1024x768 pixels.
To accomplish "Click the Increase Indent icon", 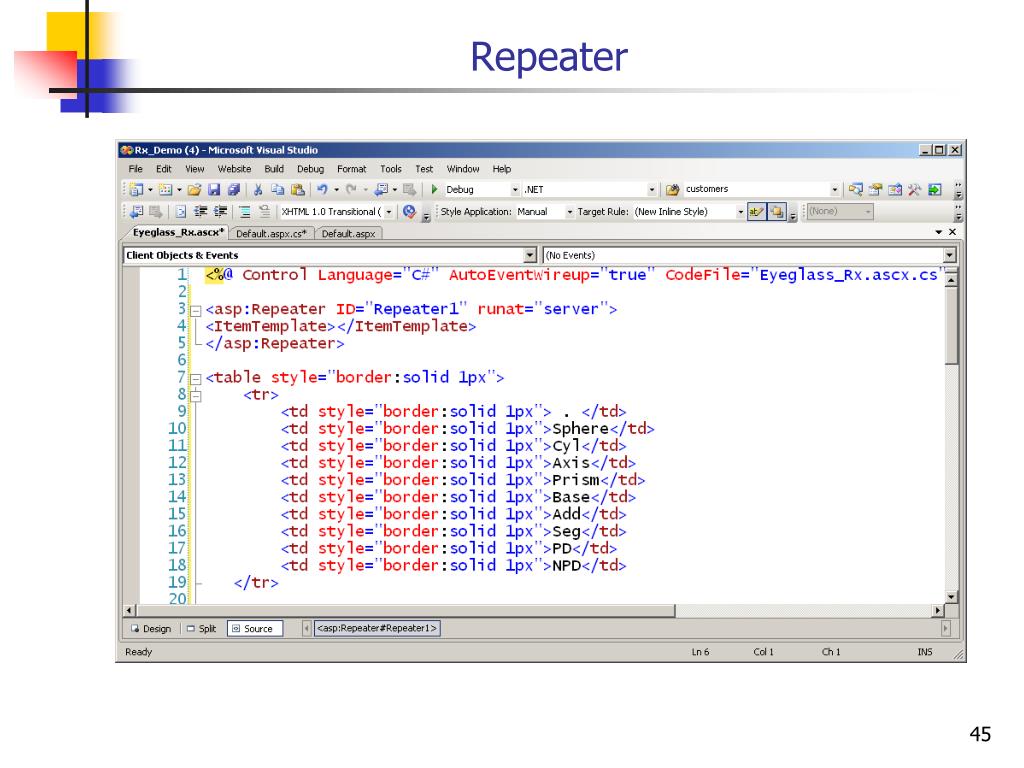I will [x=221, y=212].
